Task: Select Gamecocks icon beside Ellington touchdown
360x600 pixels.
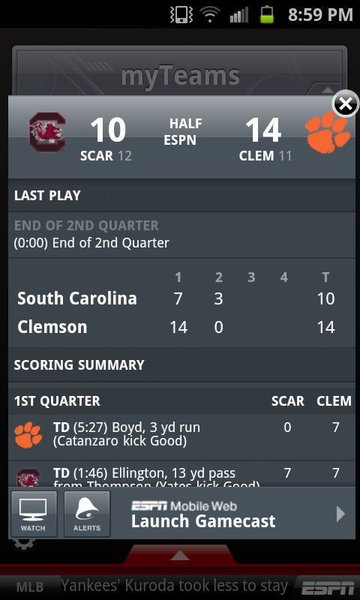Action: [x=28, y=478]
